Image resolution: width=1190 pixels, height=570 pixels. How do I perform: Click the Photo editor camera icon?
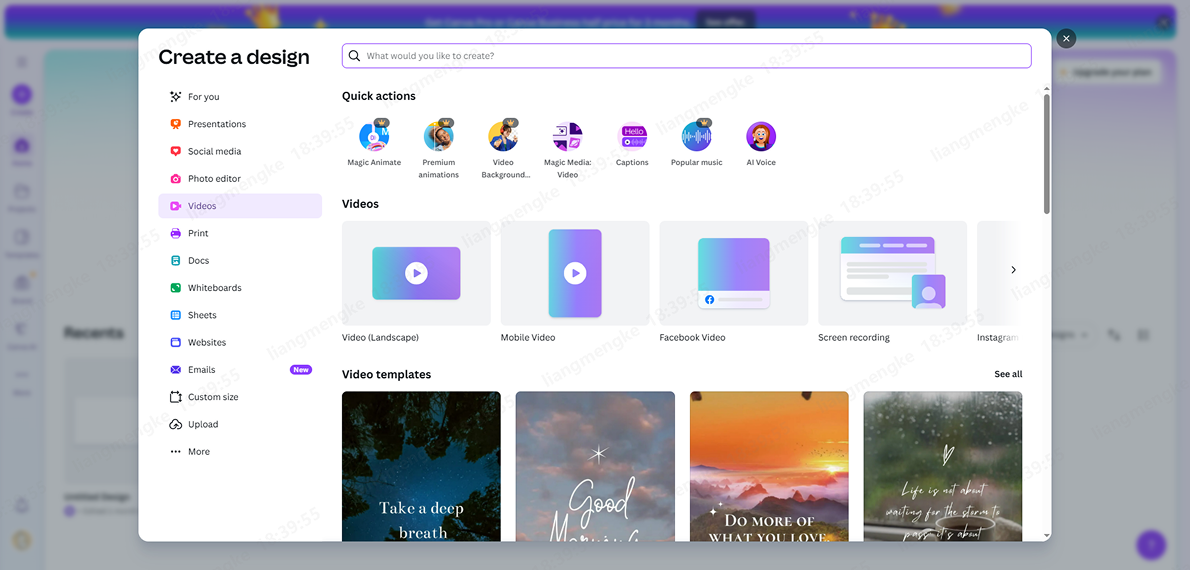click(175, 178)
